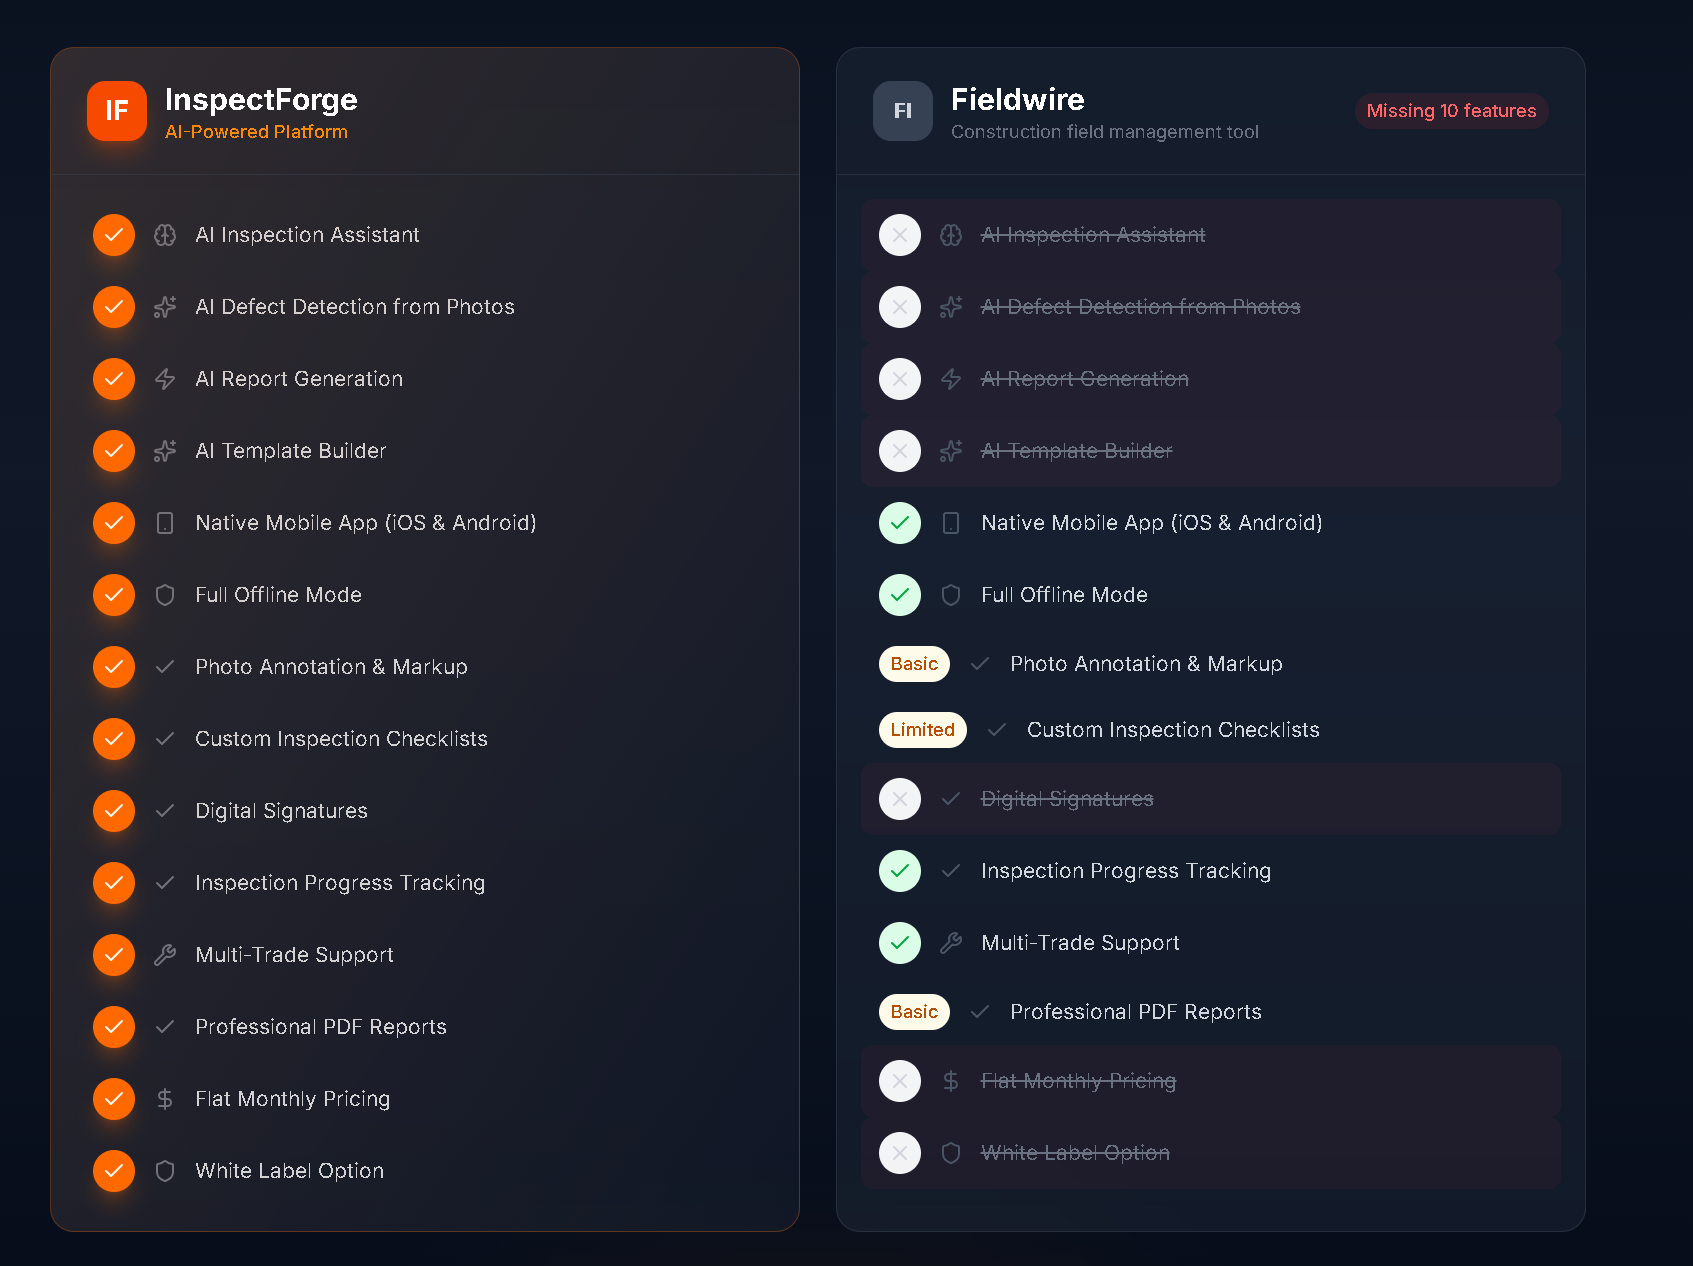The width and height of the screenshot is (1693, 1266).
Task: Click phone icon beside Fieldwire Native Mobile App
Action: (951, 523)
